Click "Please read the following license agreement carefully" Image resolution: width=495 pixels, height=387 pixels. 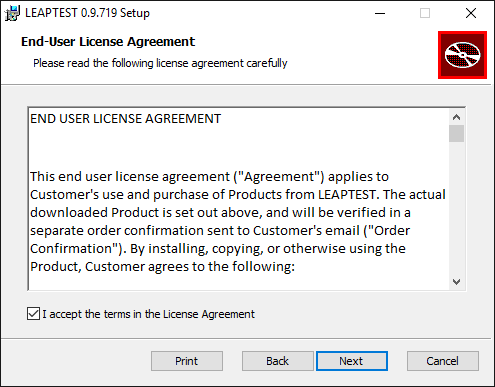point(160,63)
